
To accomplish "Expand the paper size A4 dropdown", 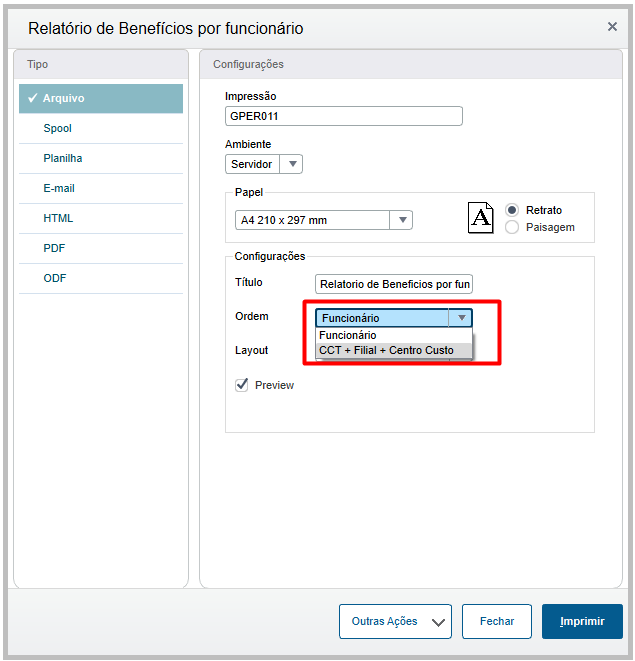I will point(401,221).
